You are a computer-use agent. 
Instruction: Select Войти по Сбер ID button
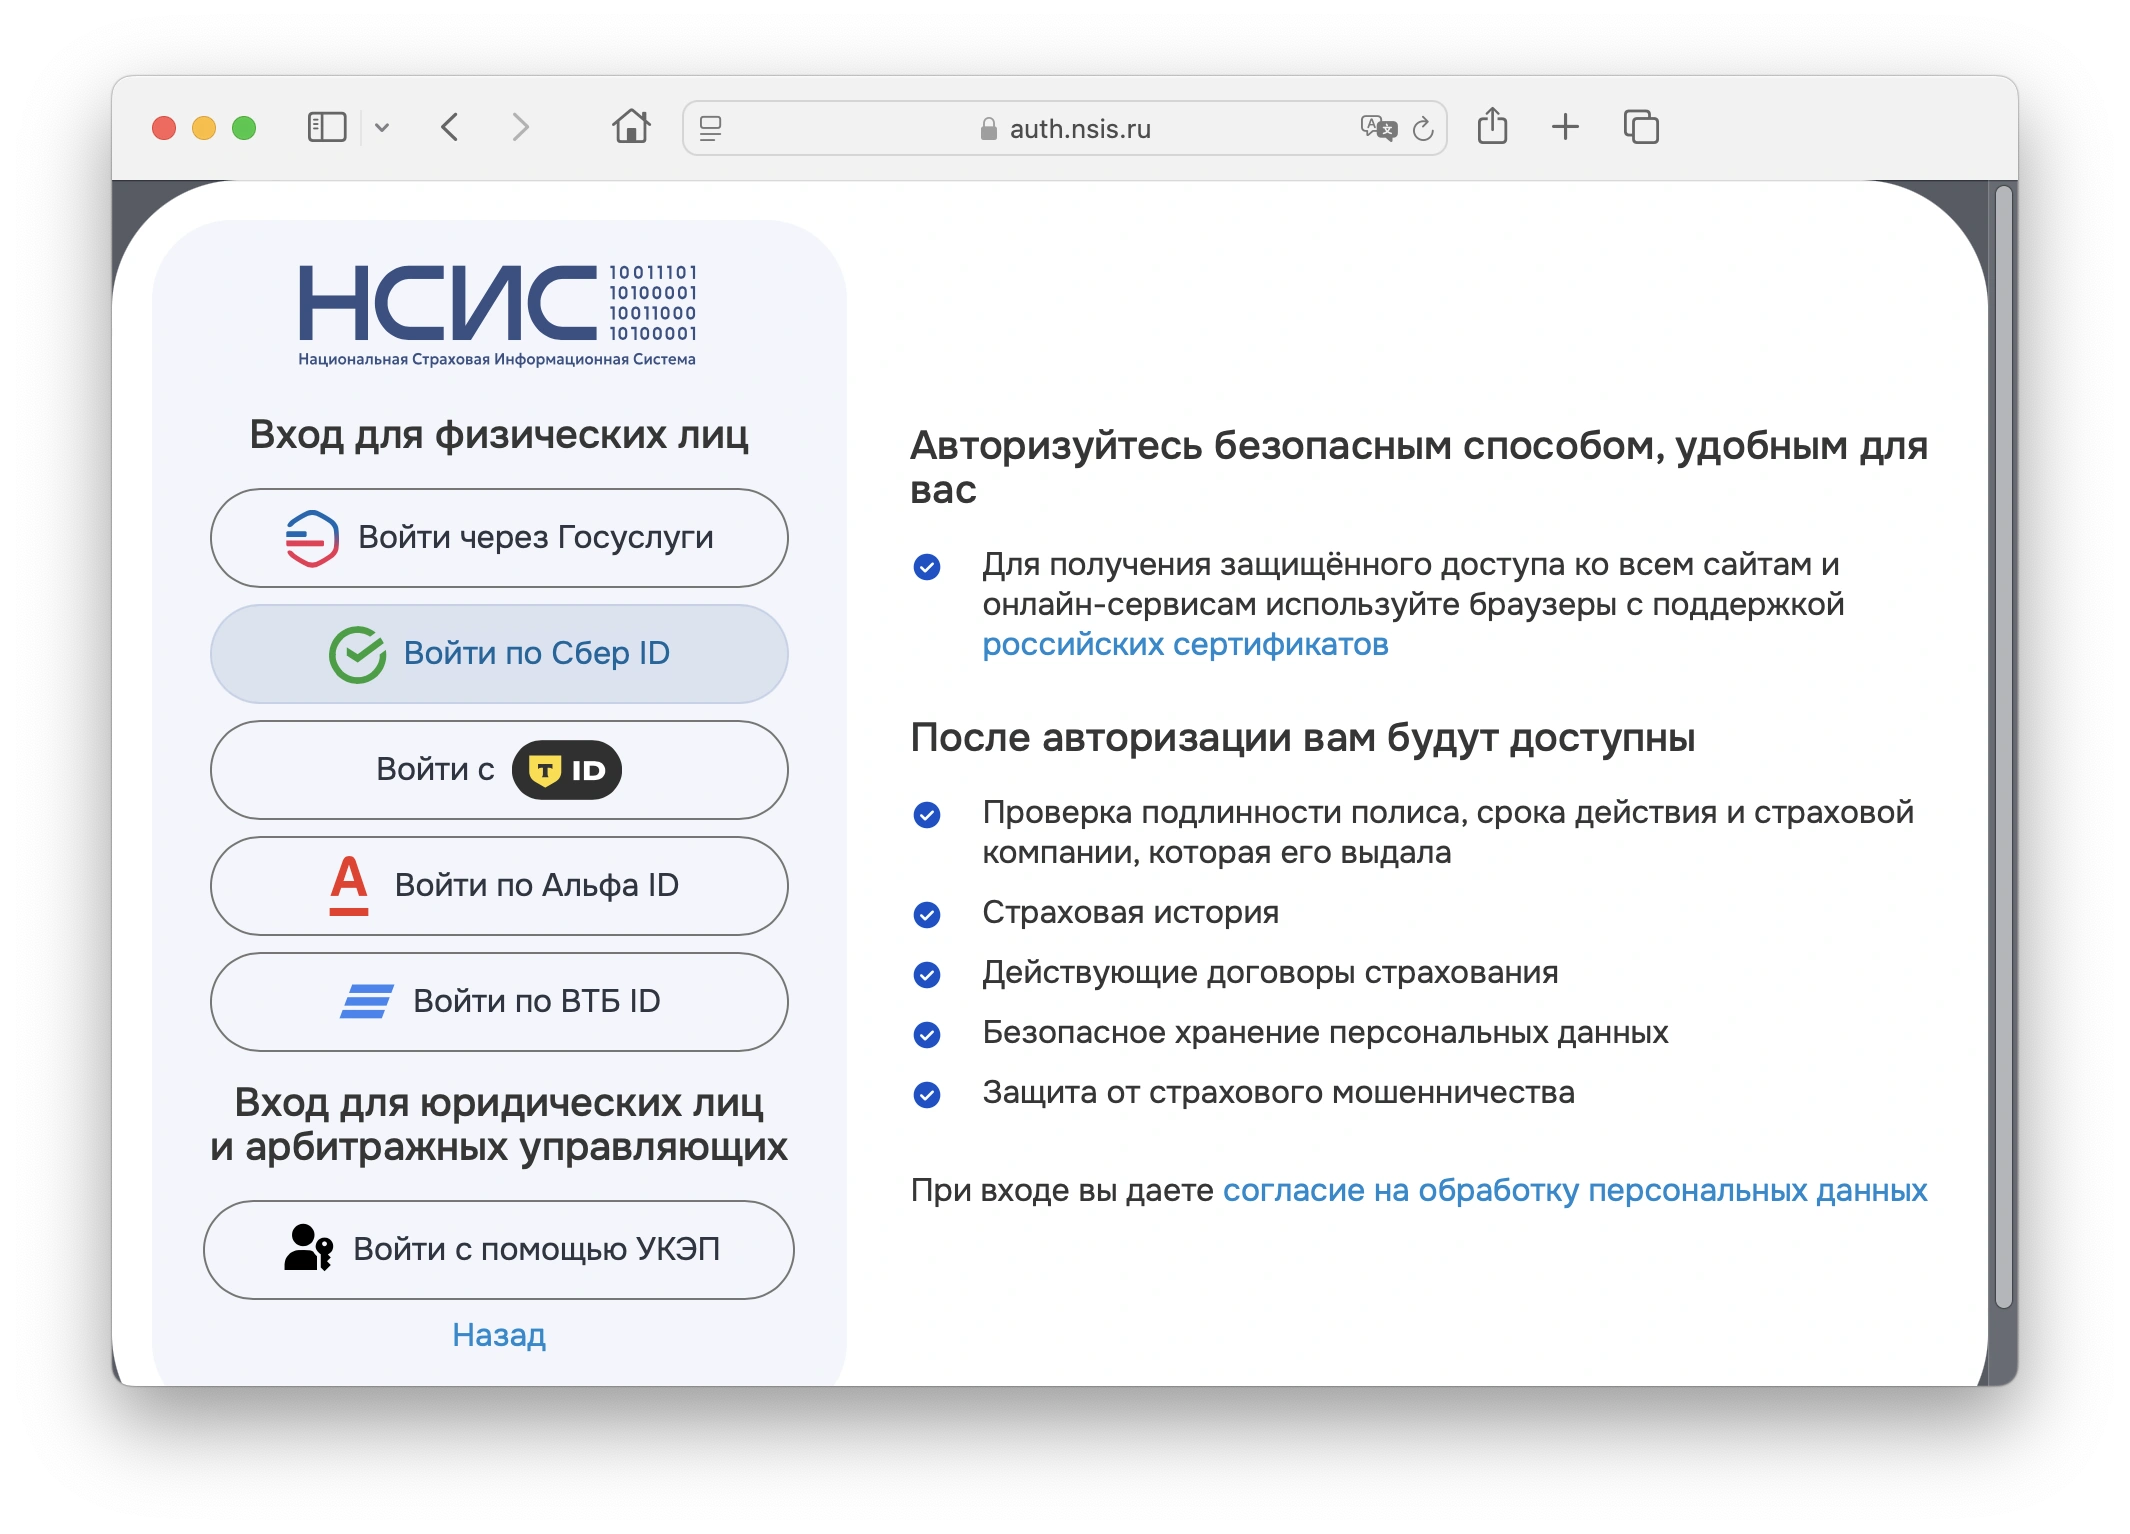(x=499, y=654)
